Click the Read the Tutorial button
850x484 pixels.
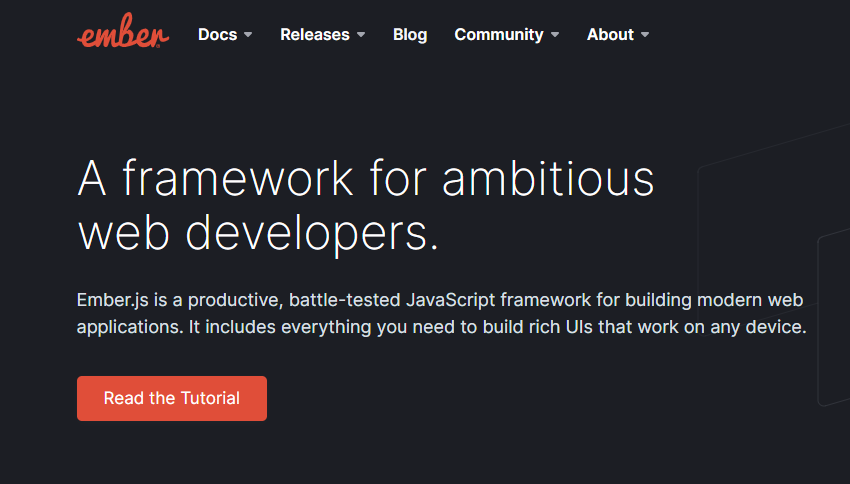point(172,398)
